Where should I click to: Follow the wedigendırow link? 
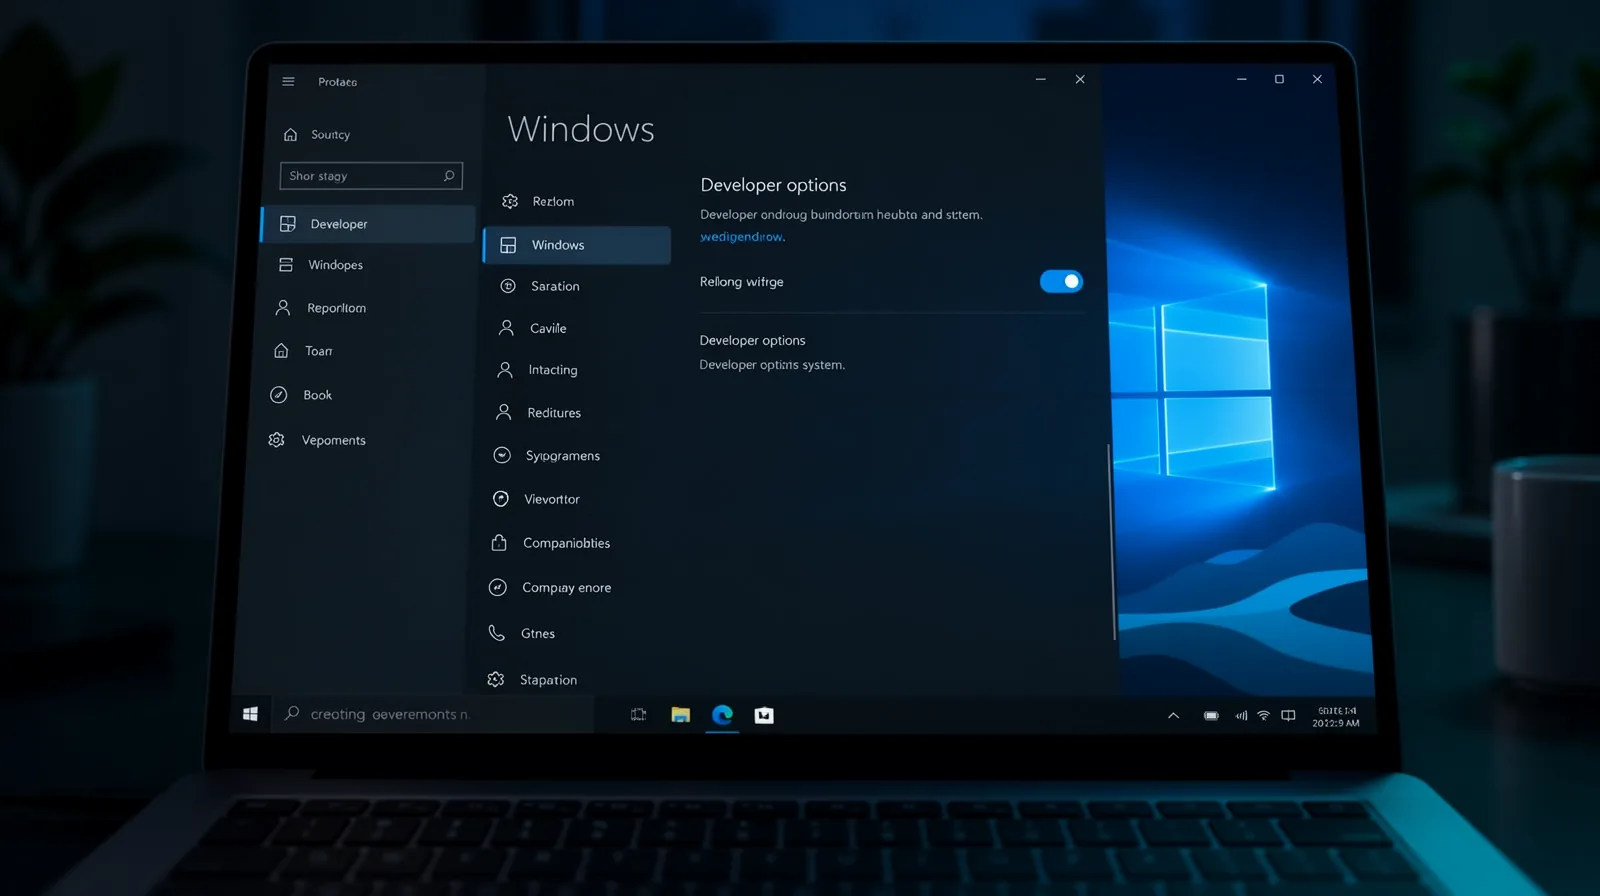(x=742, y=237)
